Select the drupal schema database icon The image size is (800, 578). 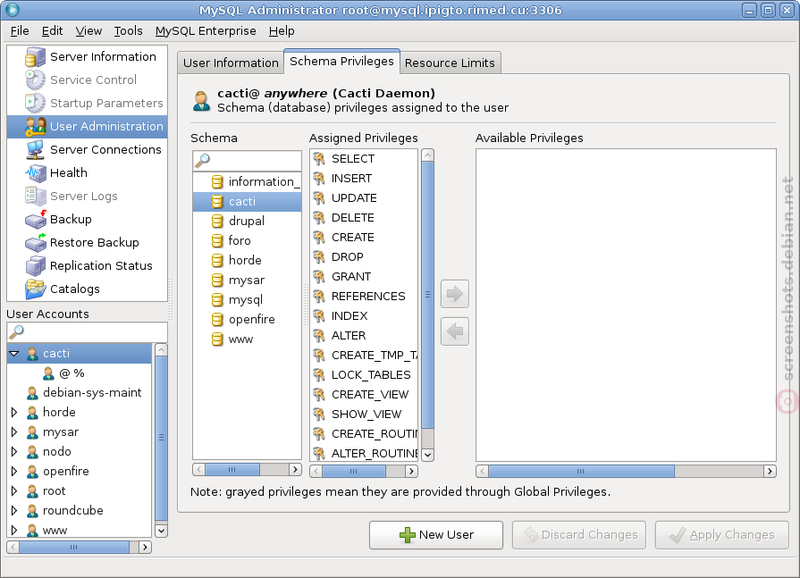click(217, 221)
